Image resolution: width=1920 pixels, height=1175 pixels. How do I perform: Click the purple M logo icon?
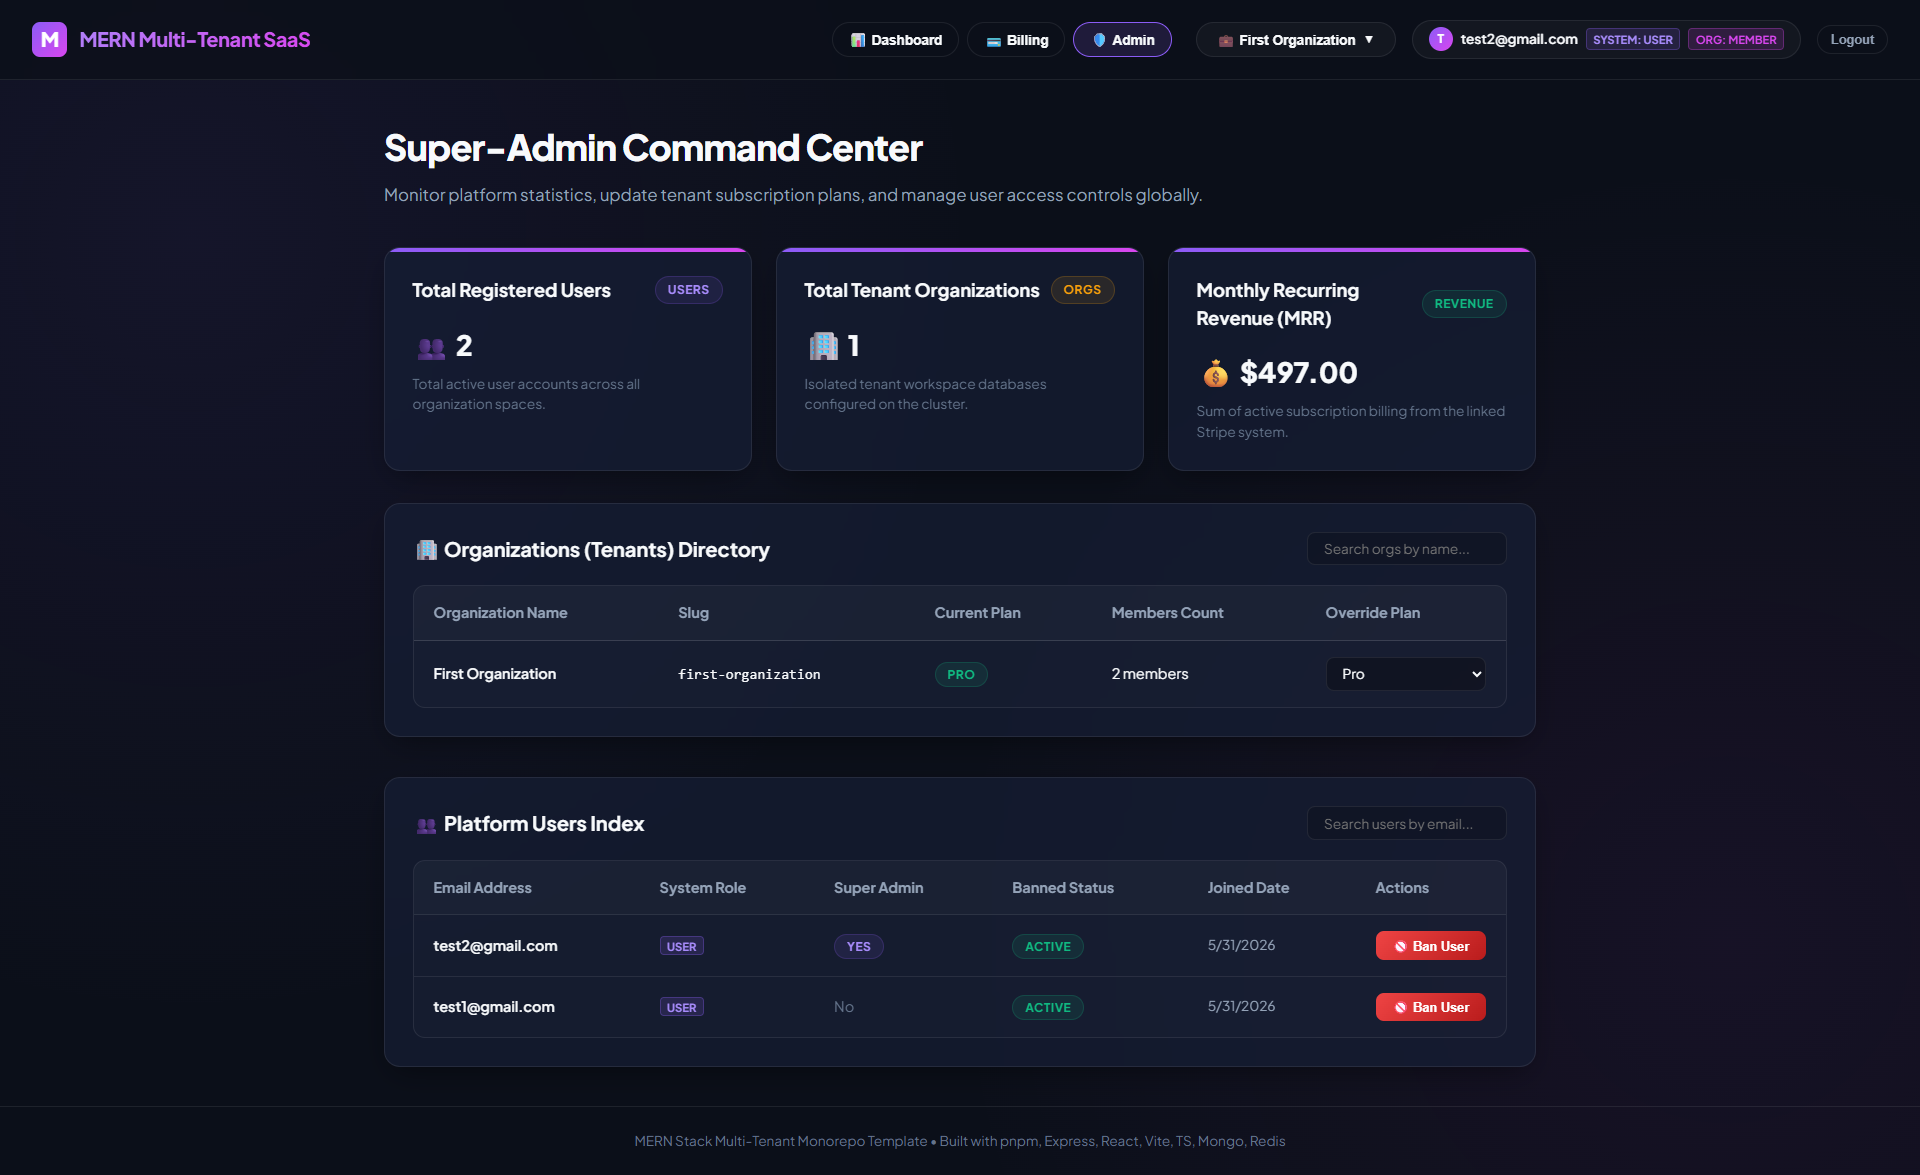pyautogui.click(x=49, y=40)
